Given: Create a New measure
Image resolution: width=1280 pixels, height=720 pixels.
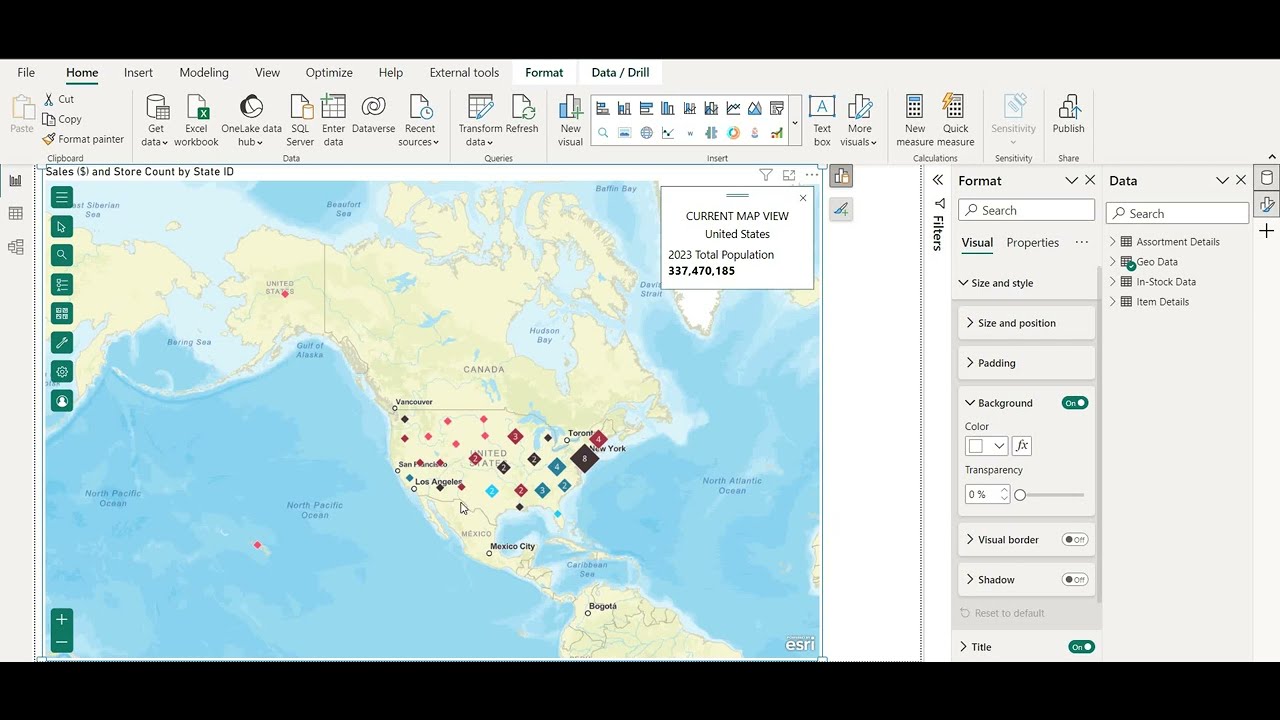Looking at the screenshot, I should tap(914, 120).
